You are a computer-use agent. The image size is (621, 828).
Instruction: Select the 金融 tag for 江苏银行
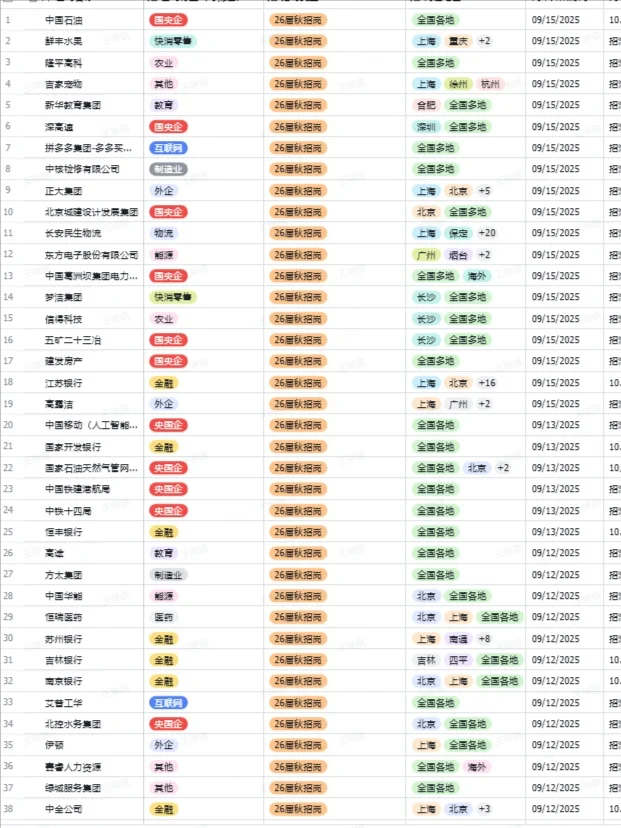(164, 383)
